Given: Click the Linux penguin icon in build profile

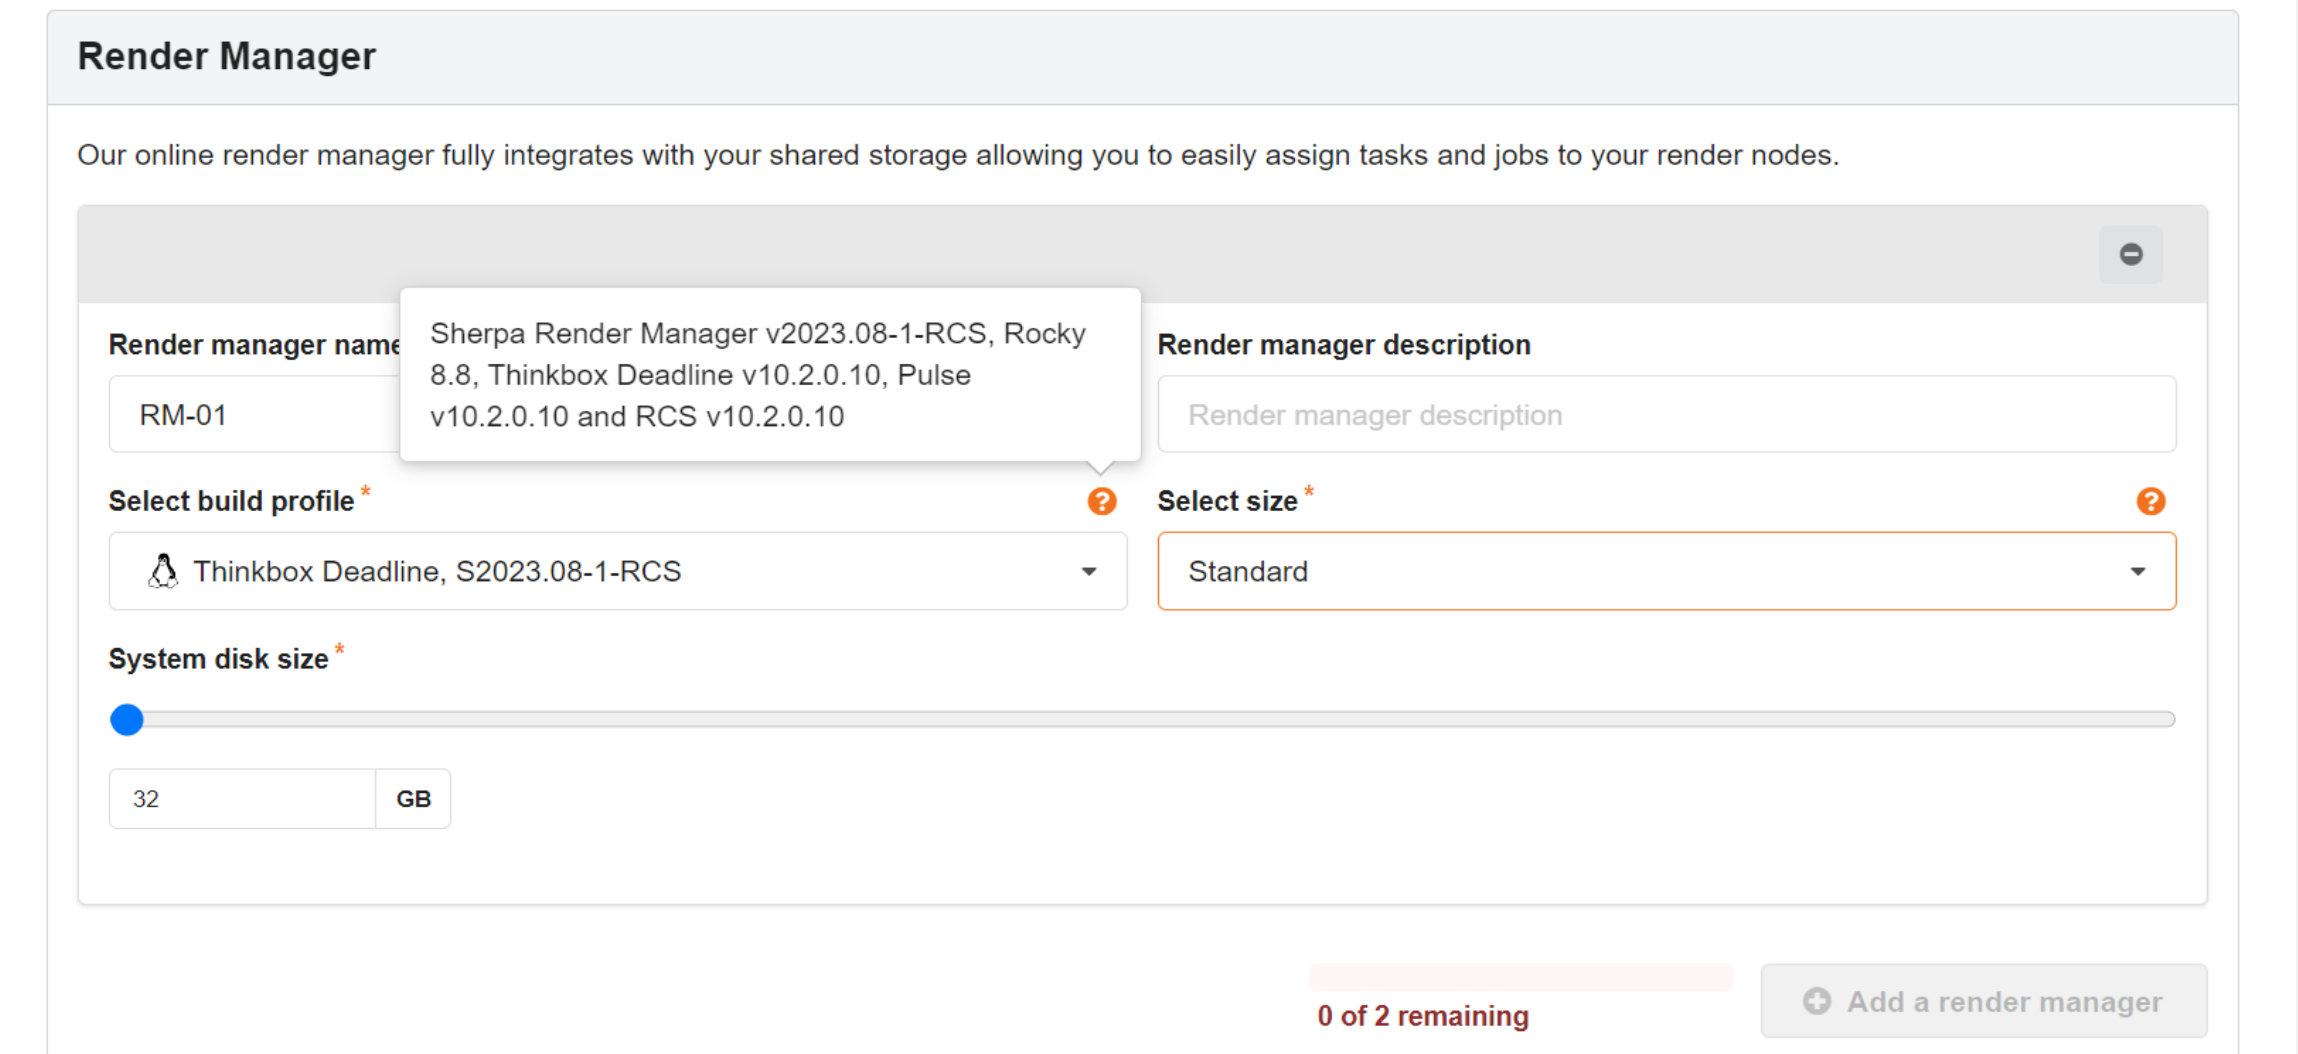Looking at the screenshot, I should 163,571.
